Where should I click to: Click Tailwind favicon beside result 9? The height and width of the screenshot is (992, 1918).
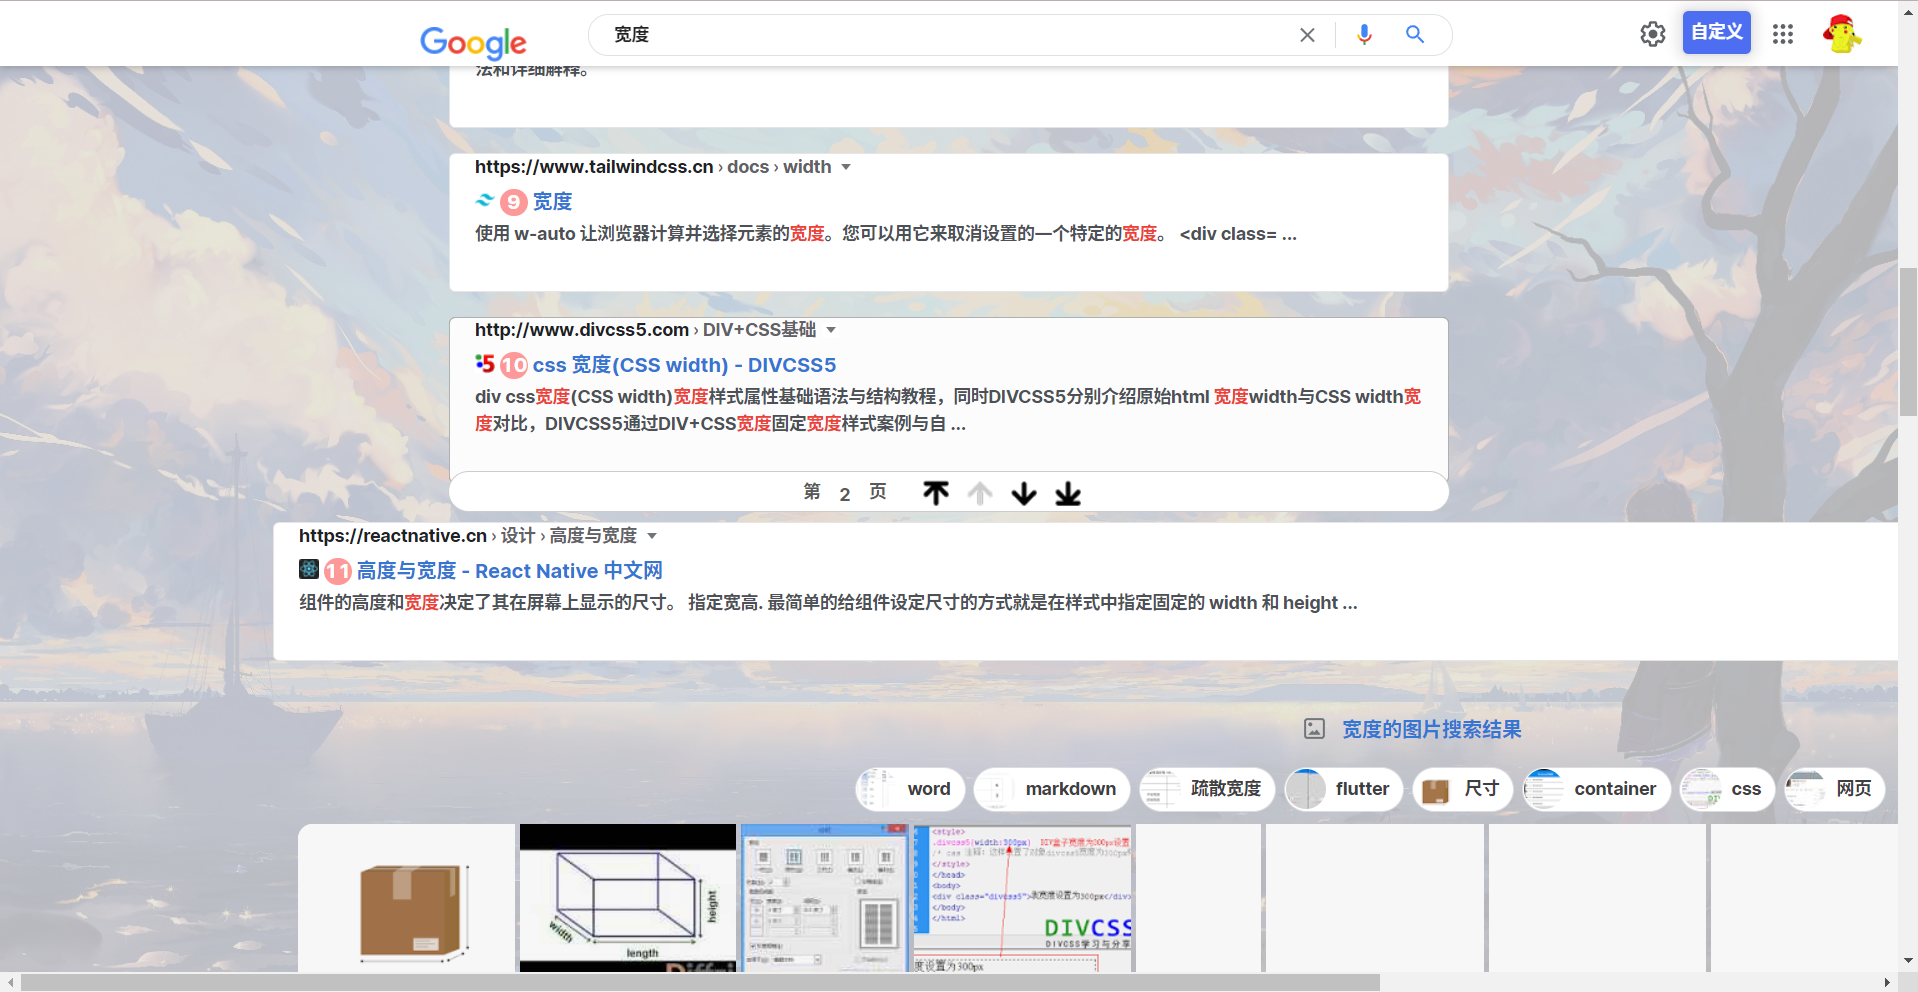click(x=485, y=200)
